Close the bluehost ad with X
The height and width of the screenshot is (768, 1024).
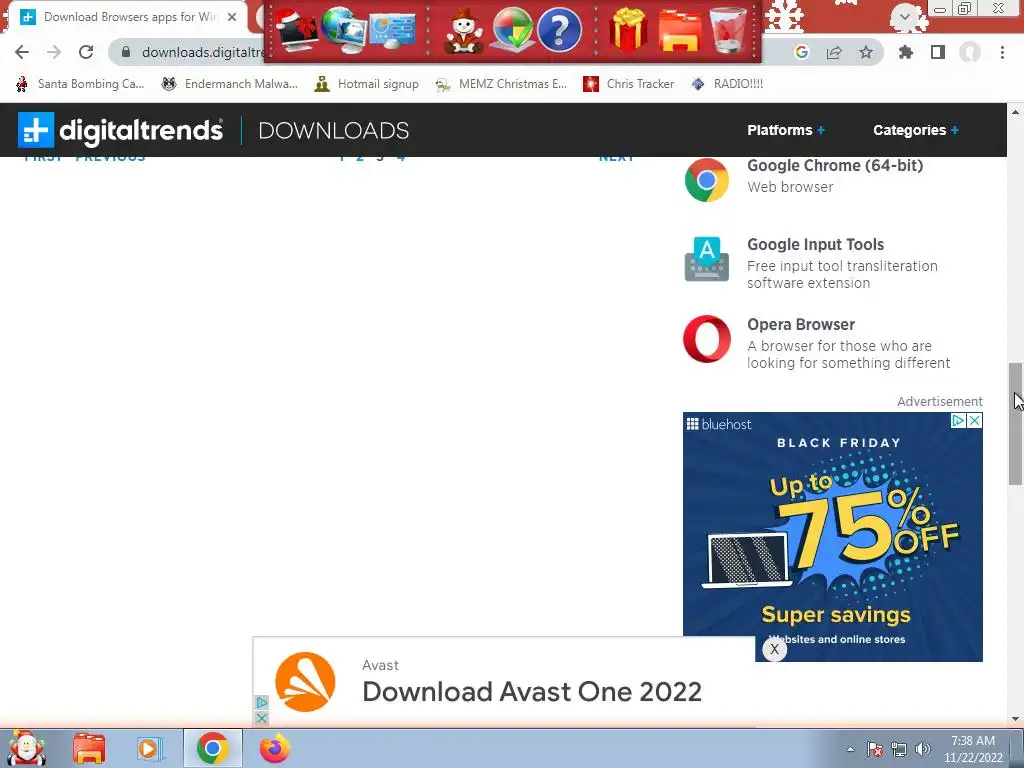(x=974, y=421)
